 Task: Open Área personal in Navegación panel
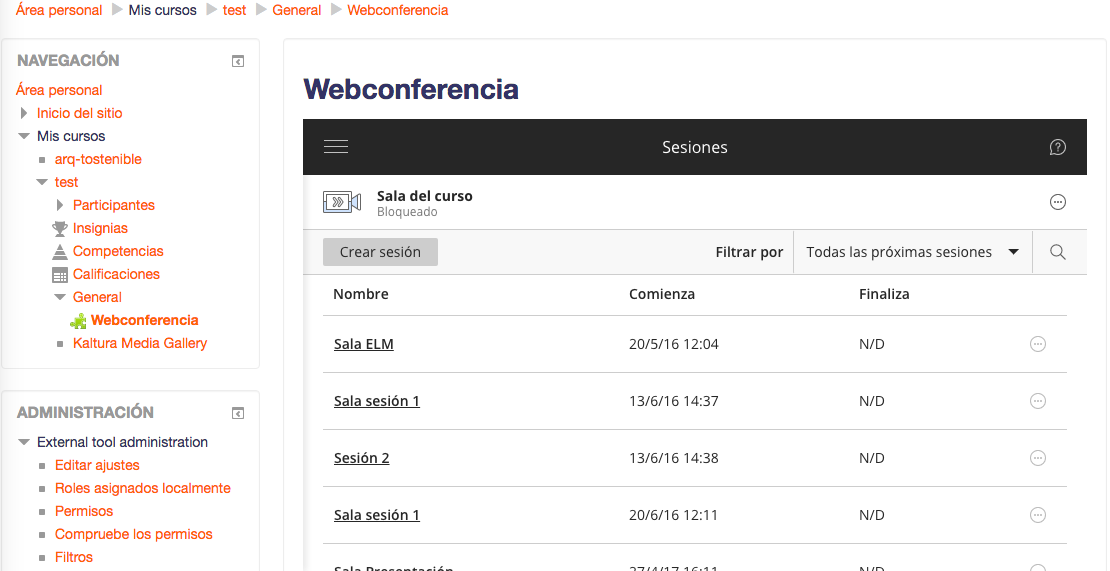point(59,90)
